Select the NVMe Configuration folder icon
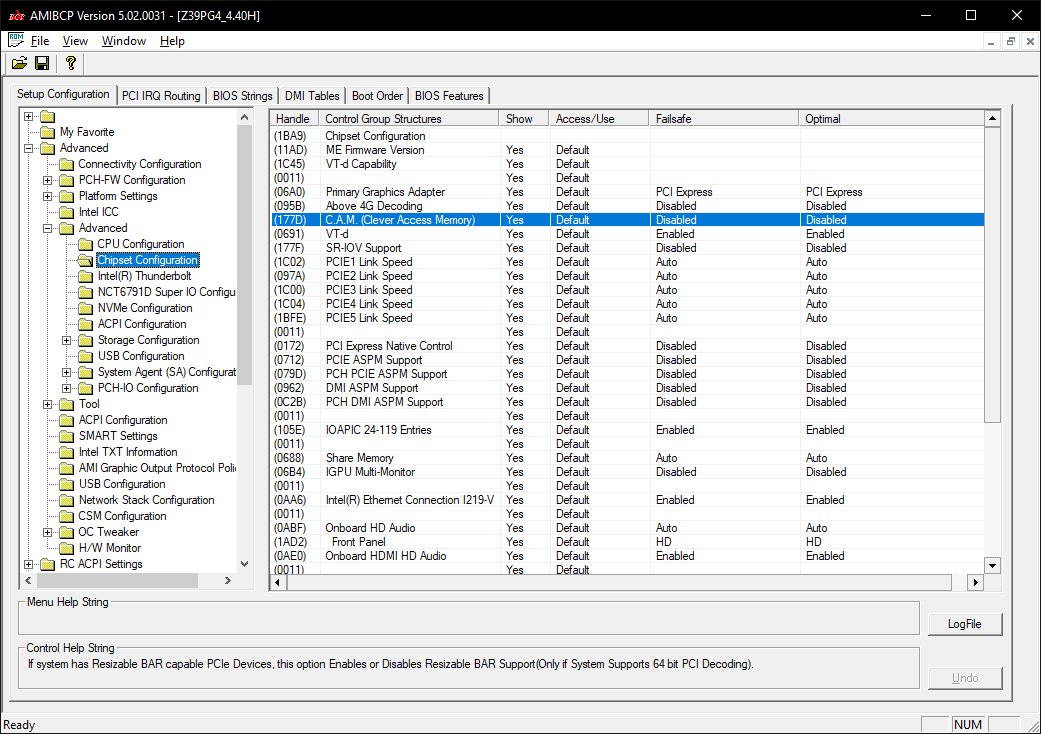 coord(85,308)
